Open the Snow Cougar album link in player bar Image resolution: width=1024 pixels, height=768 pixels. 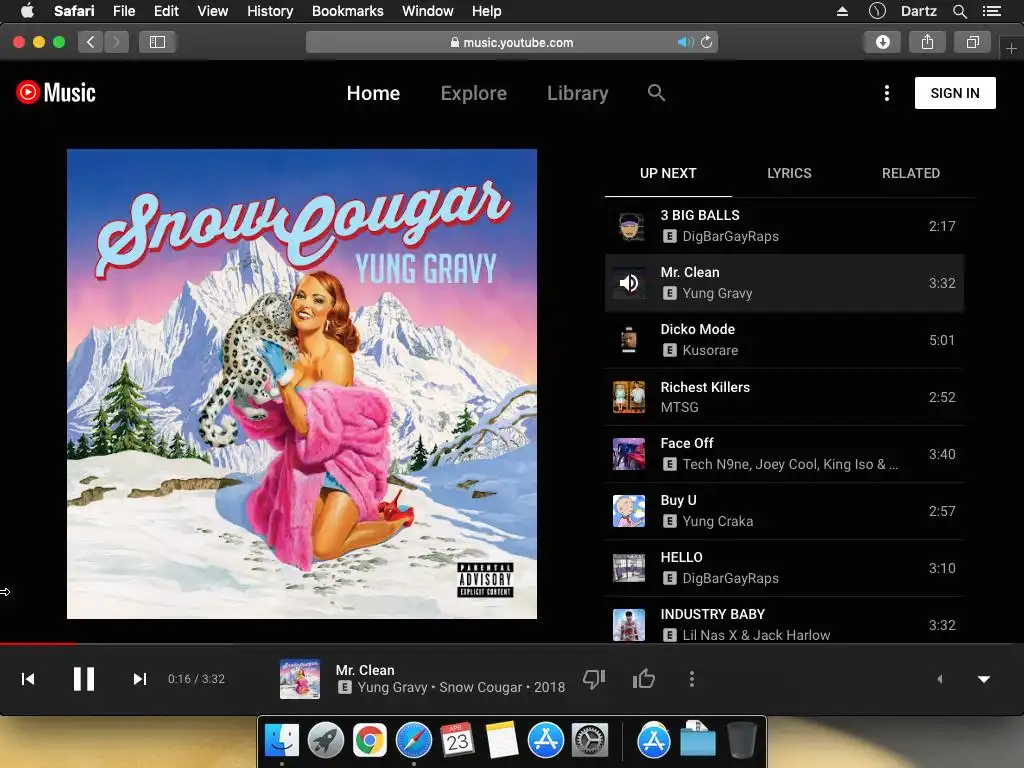(x=480, y=687)
